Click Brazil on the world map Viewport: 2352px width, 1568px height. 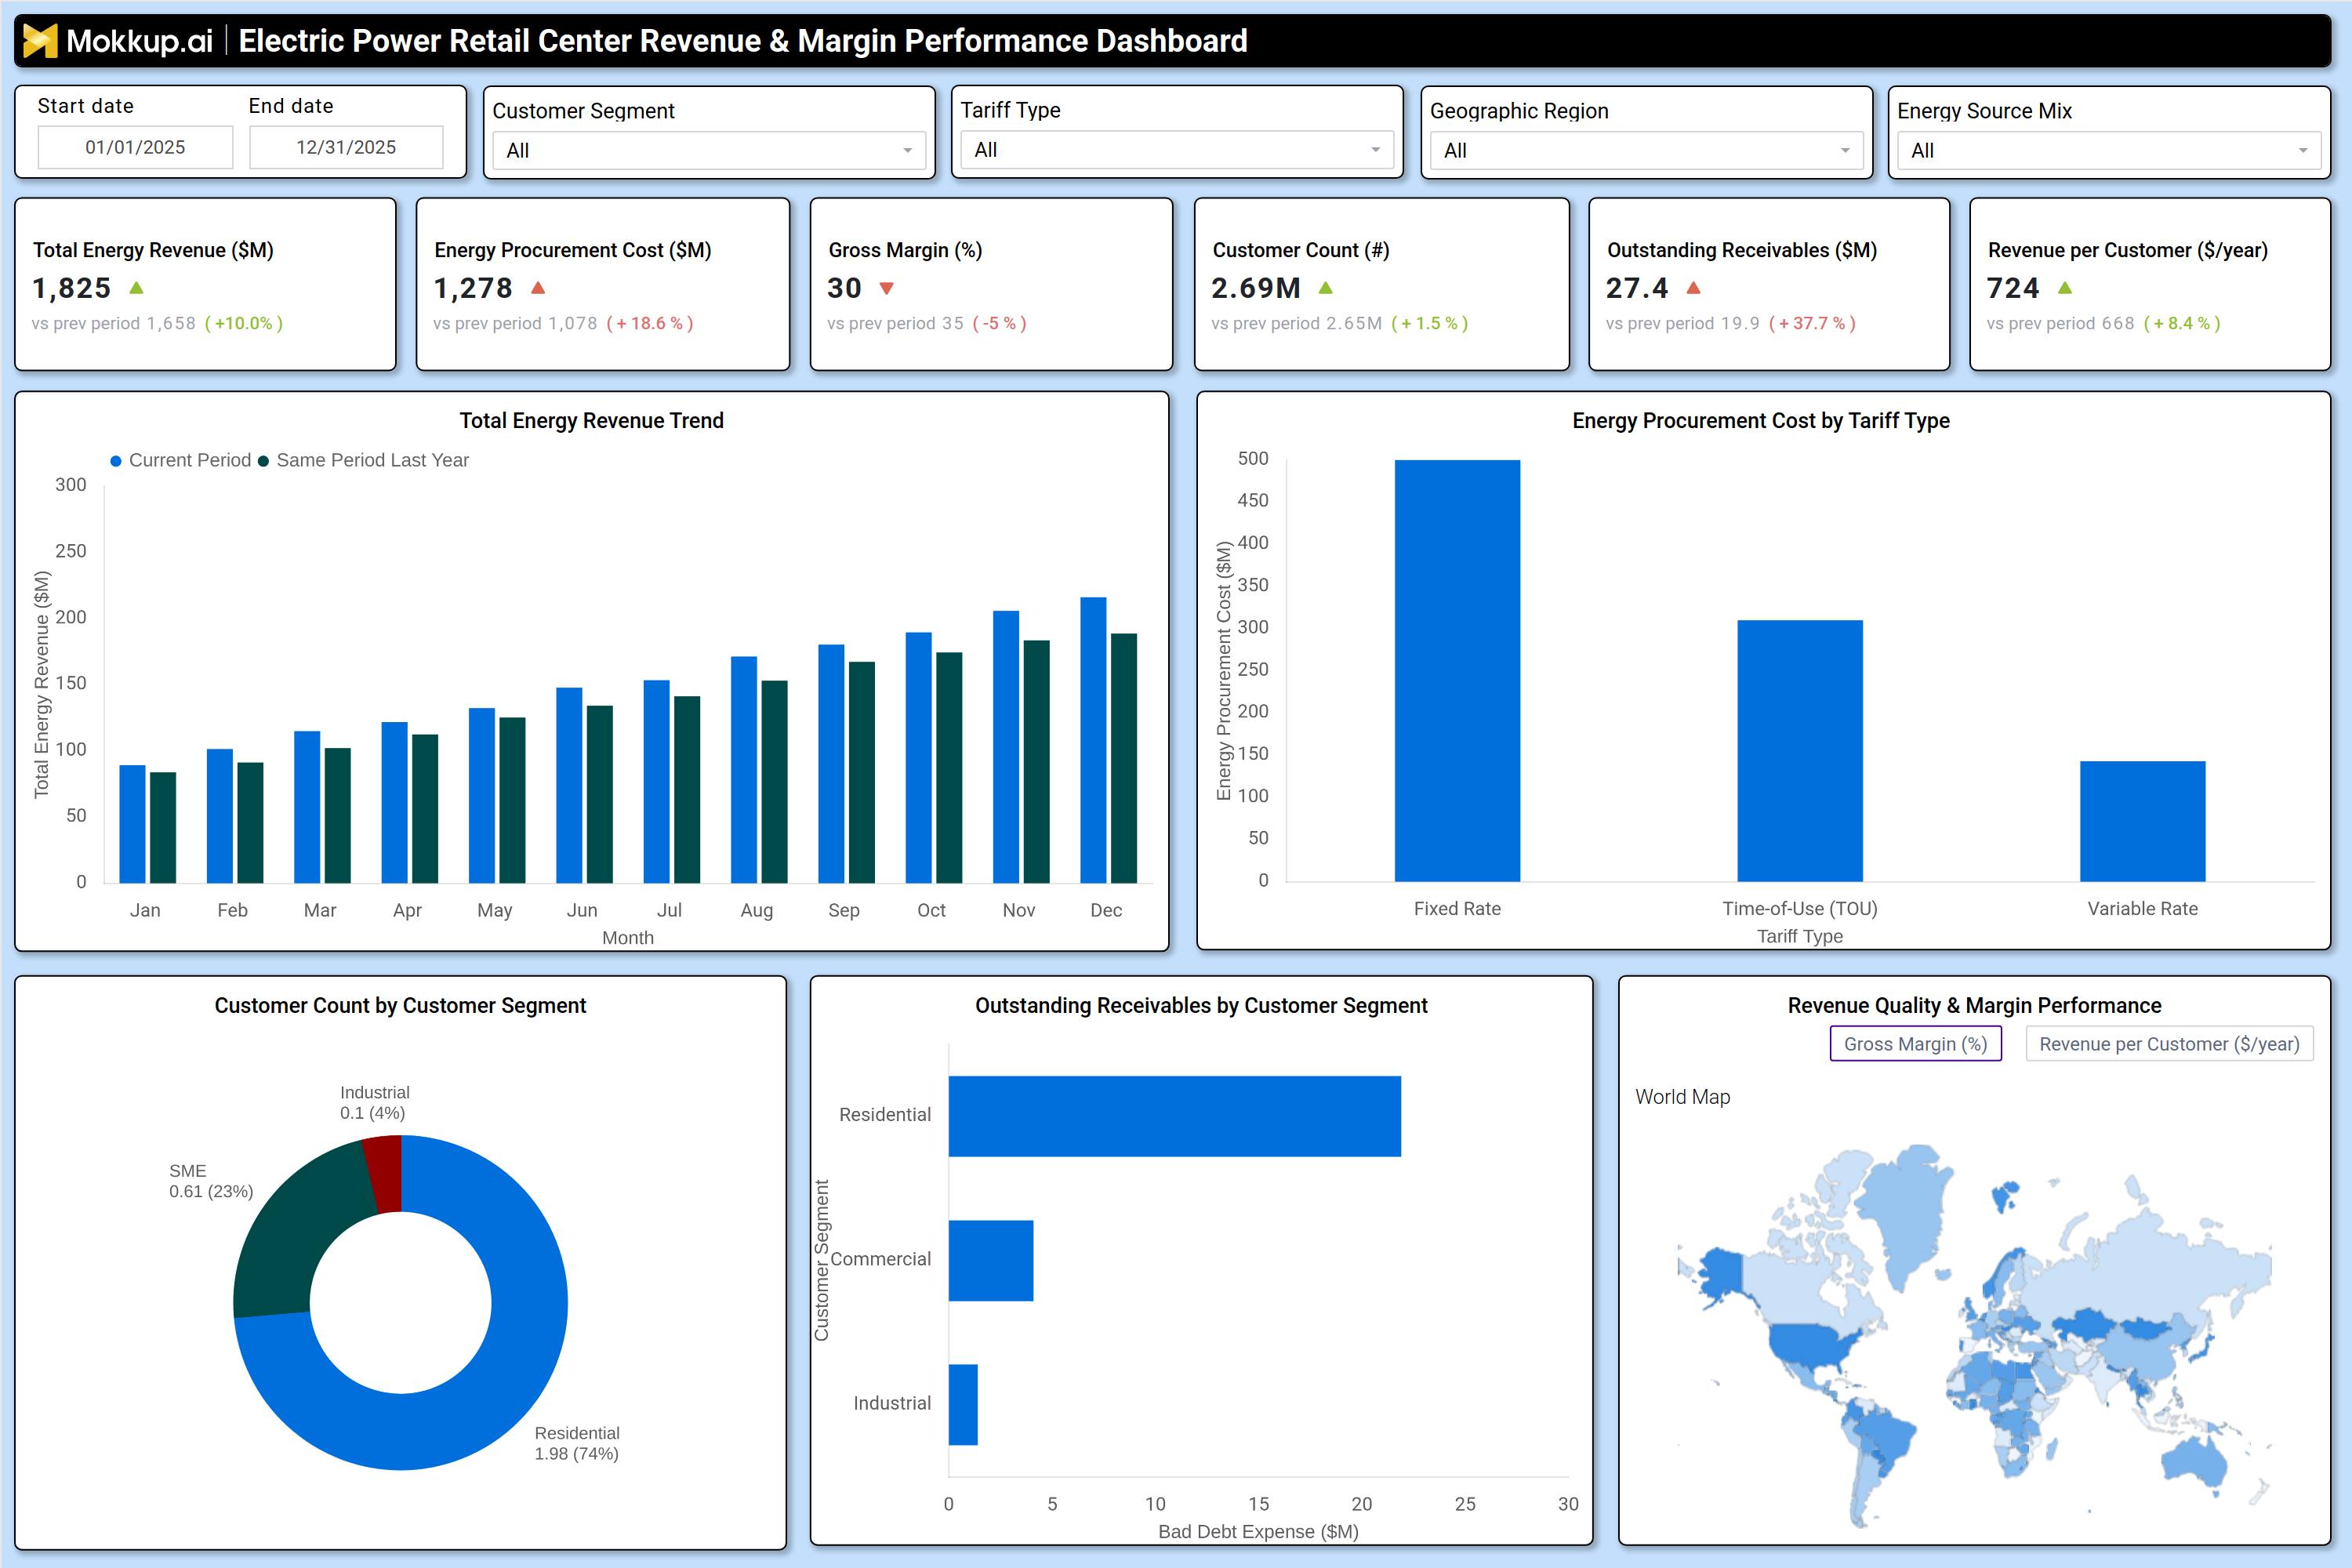click(x=1885, y=1437)
